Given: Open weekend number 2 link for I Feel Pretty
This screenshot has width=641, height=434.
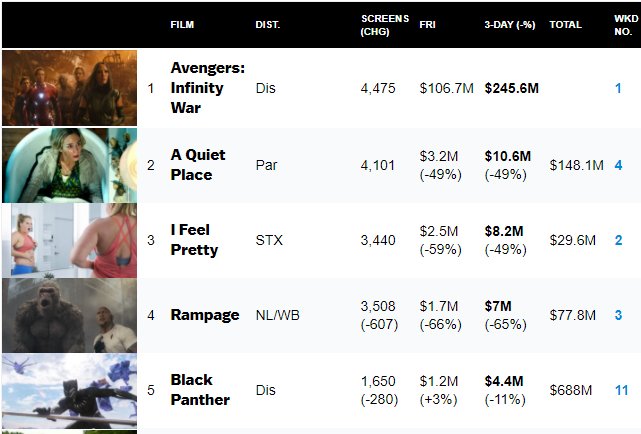Looking at the screenshot, I should pos(618,240).
